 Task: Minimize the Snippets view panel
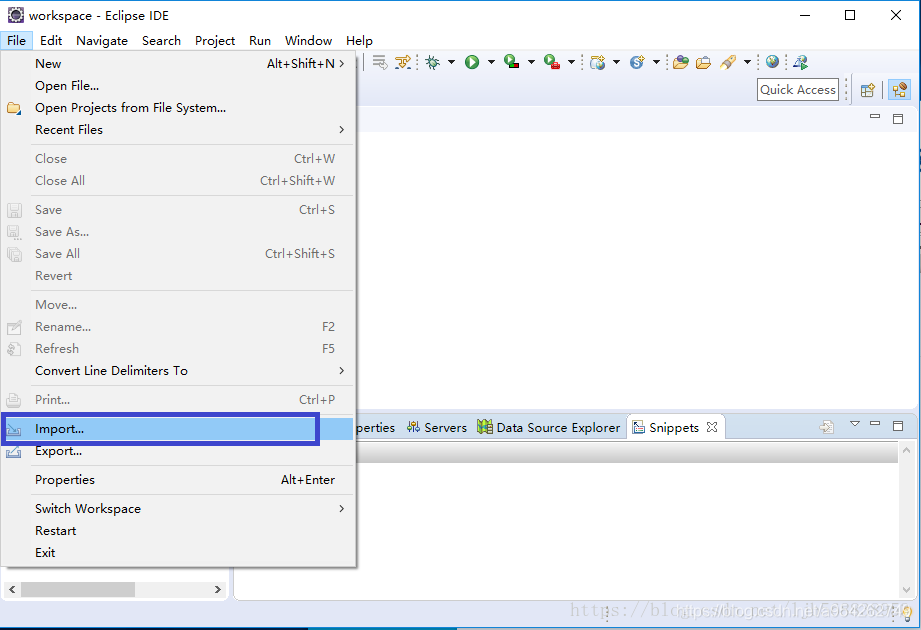(875, 423)
